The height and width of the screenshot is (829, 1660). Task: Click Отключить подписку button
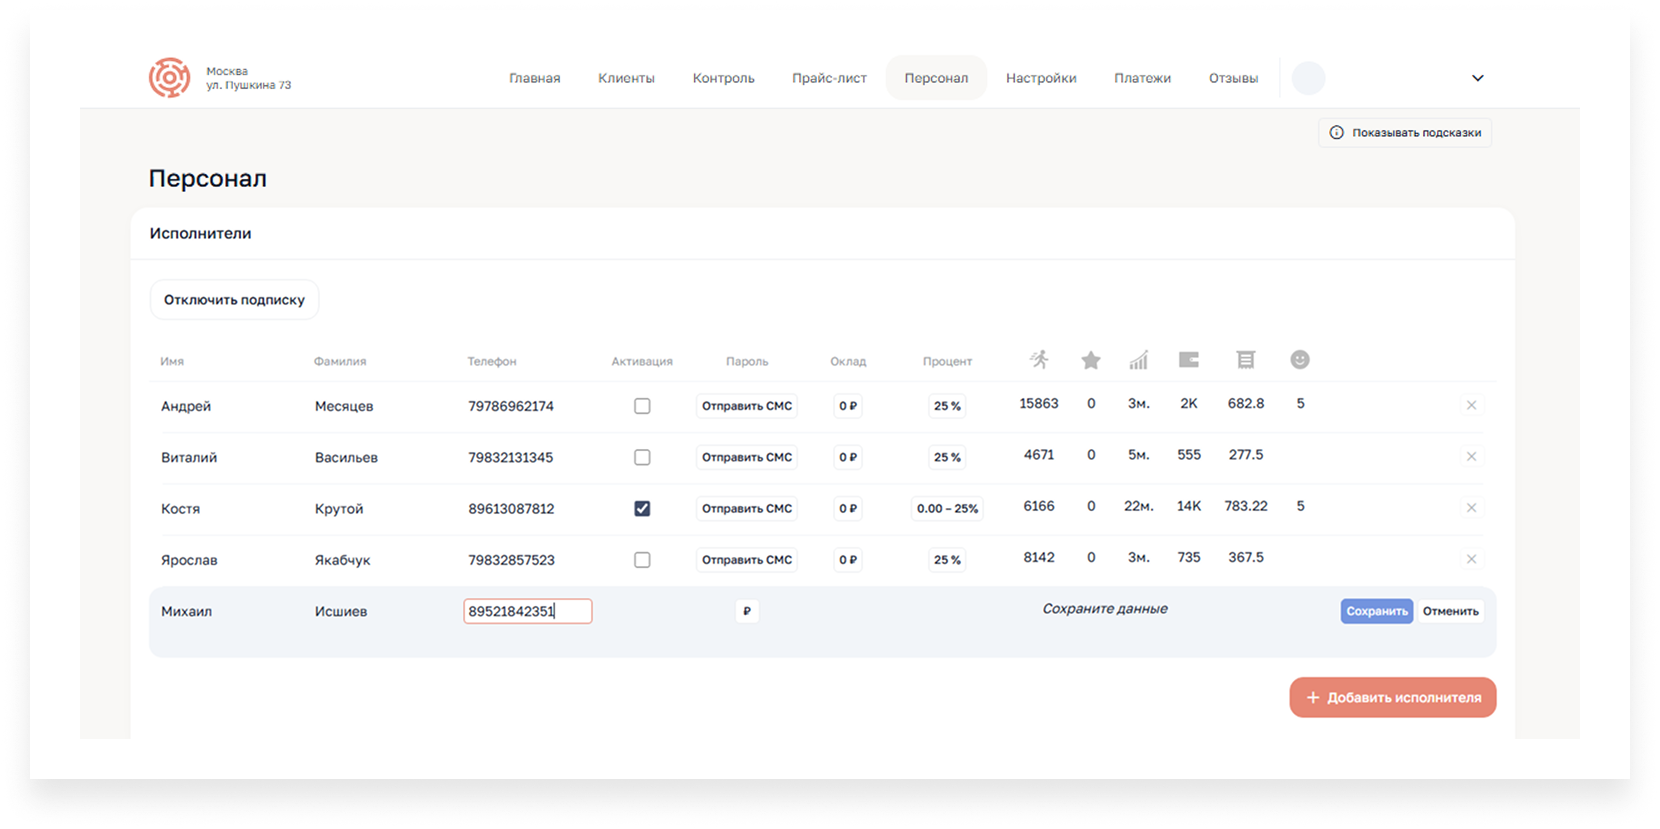[x=234, y=300]
